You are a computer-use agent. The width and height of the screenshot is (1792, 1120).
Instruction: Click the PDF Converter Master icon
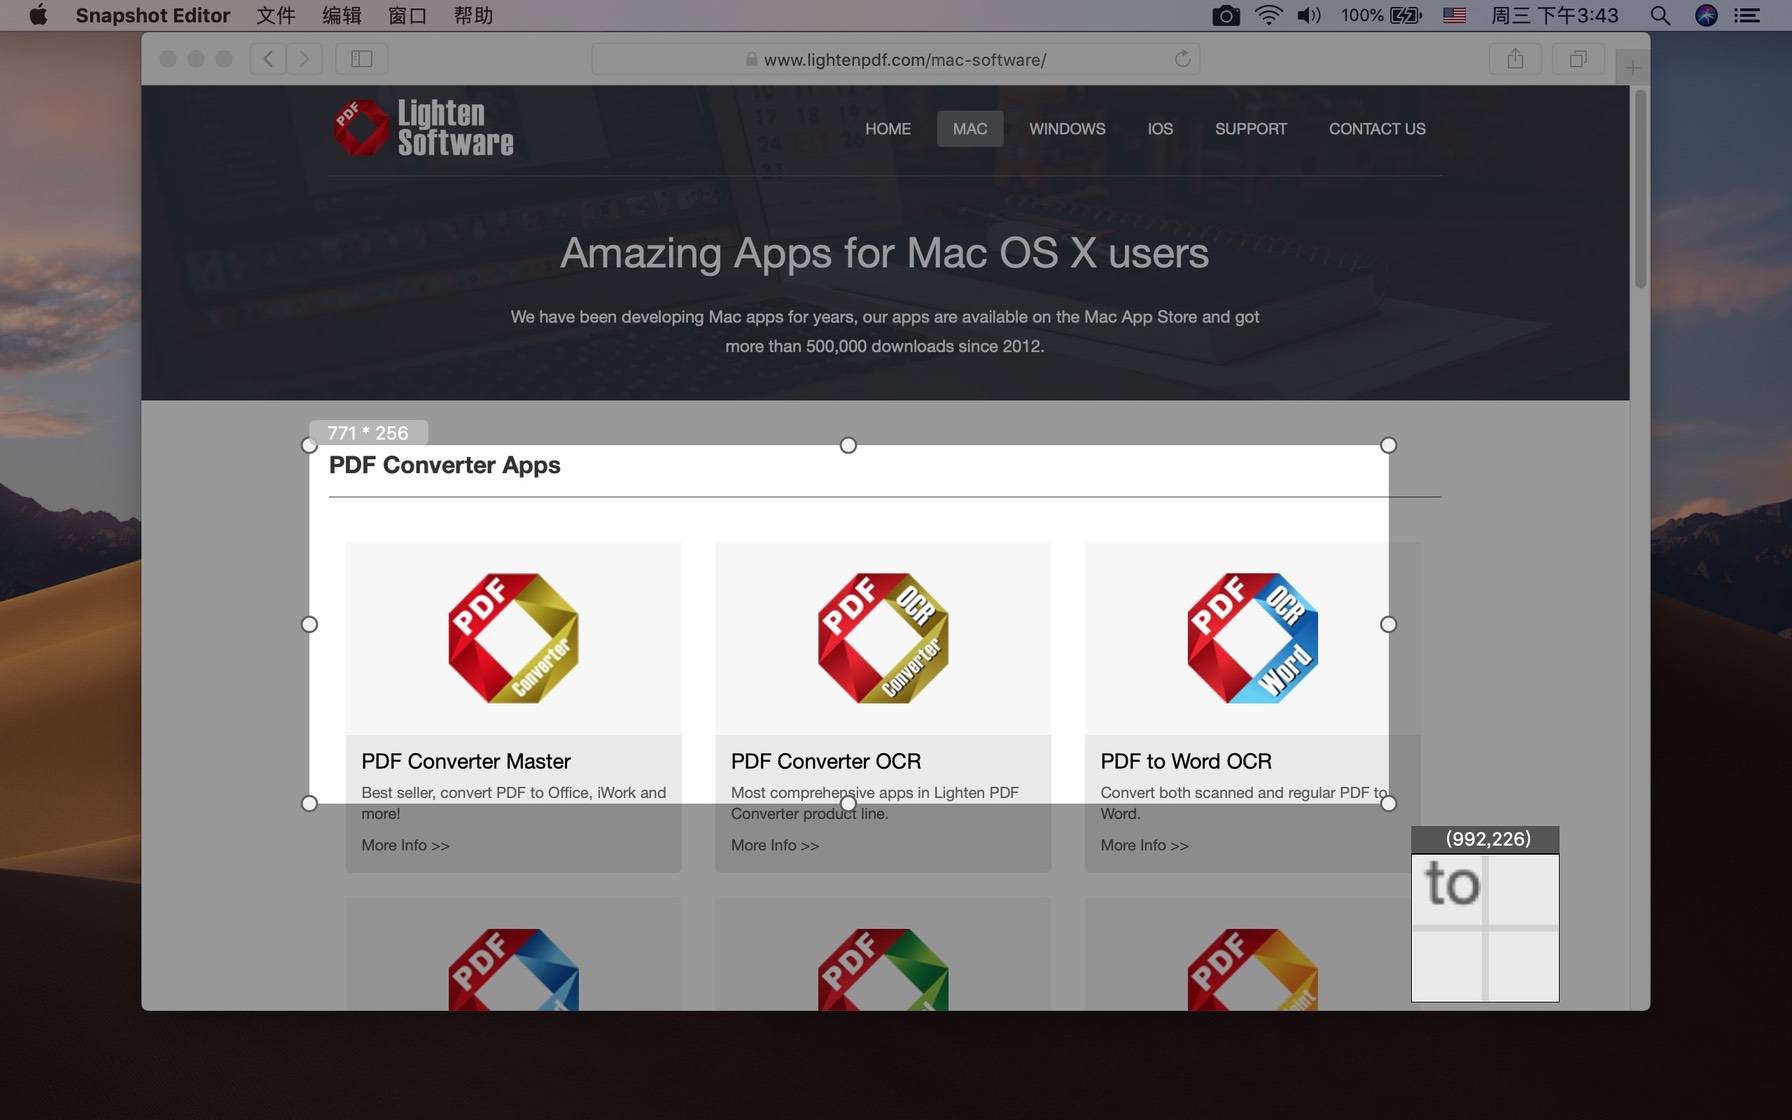coord(514,638)
